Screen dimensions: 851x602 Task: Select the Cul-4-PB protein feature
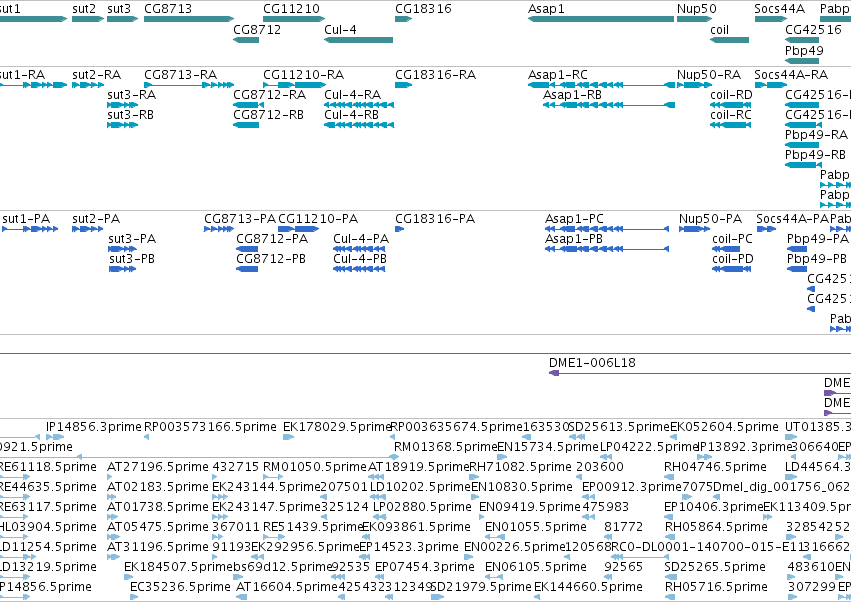click(x=359, y=269)
